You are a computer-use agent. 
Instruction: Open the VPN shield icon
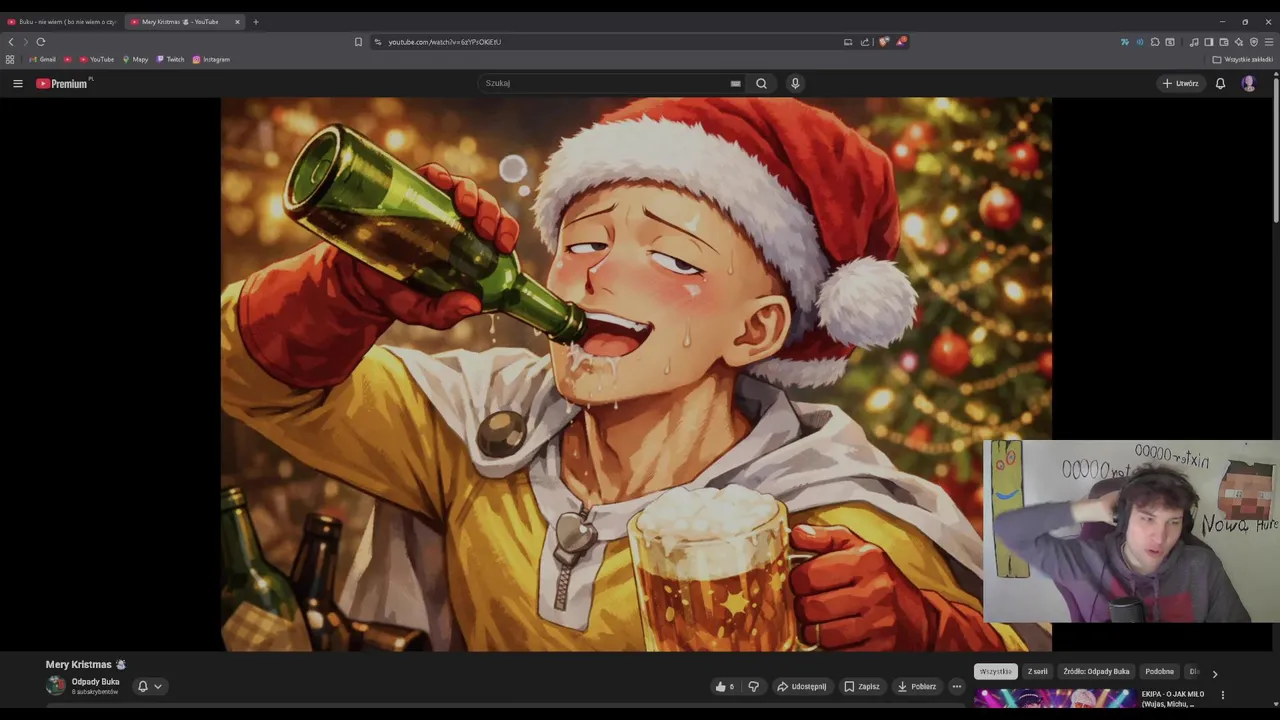[1254, 42]
